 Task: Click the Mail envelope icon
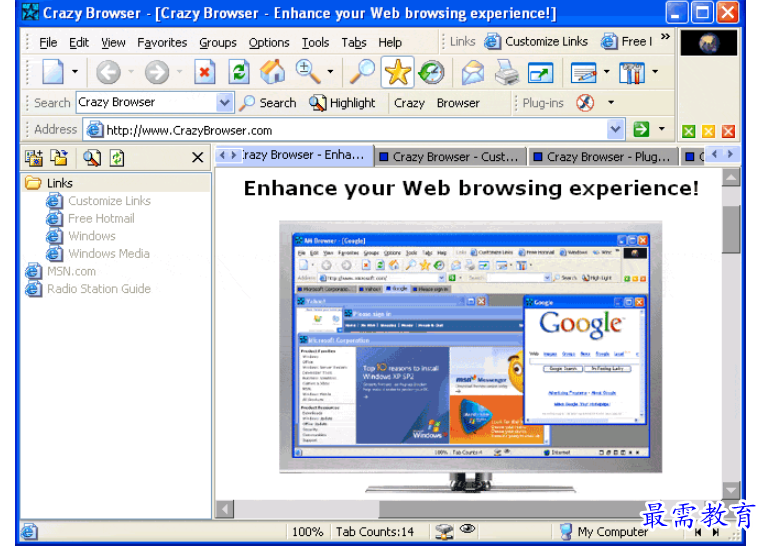click(472, 72)
